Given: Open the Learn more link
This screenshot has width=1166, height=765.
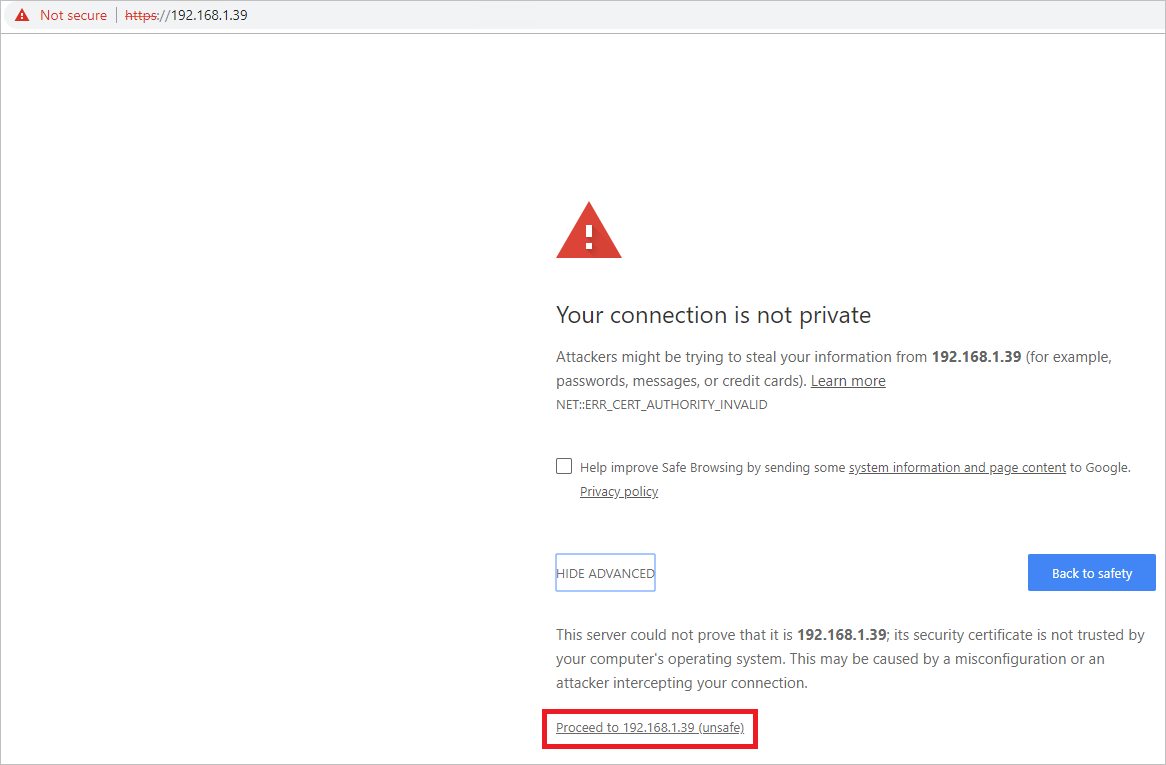Looking at the screenshot, I should point(848,381).
